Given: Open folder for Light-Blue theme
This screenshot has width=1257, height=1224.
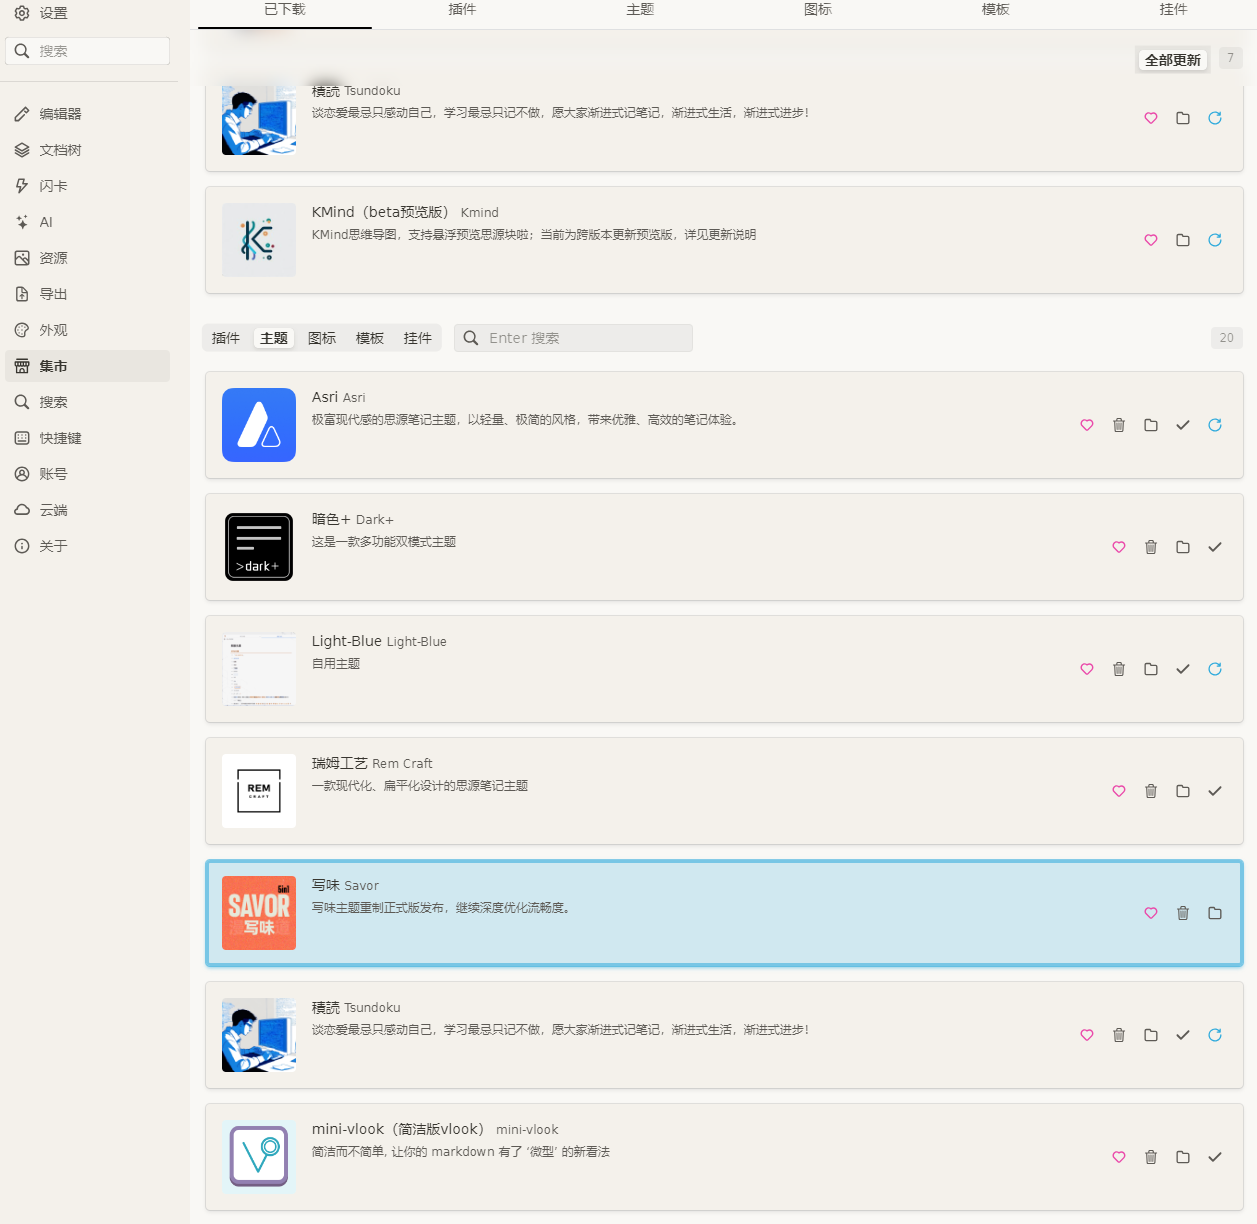Looking at the screenshot, I should (x=1151, y=669).
